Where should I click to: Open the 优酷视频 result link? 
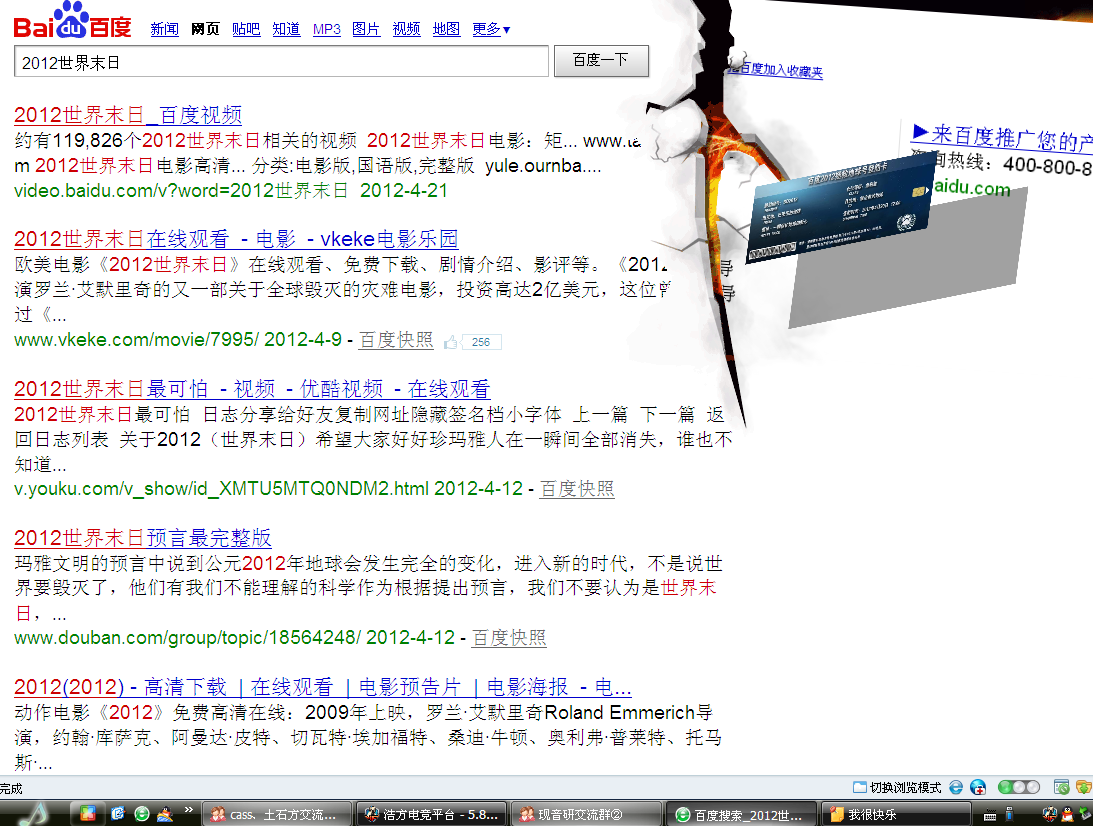pyautogui.click(x=252, y=388)
